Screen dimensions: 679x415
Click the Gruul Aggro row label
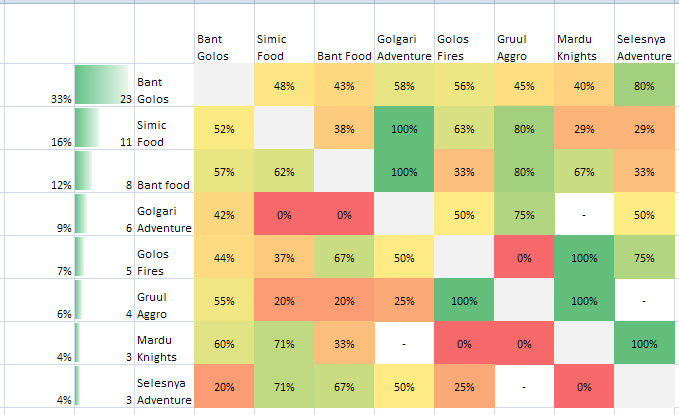(163, 300)
